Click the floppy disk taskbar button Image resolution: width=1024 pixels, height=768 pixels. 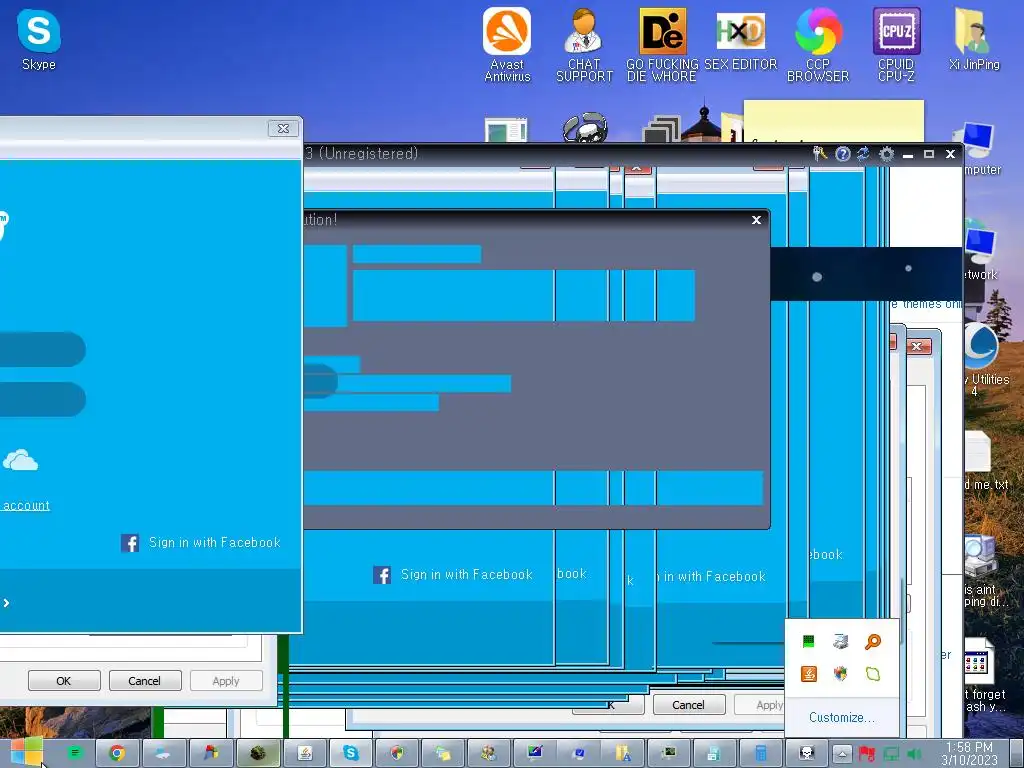714,753
